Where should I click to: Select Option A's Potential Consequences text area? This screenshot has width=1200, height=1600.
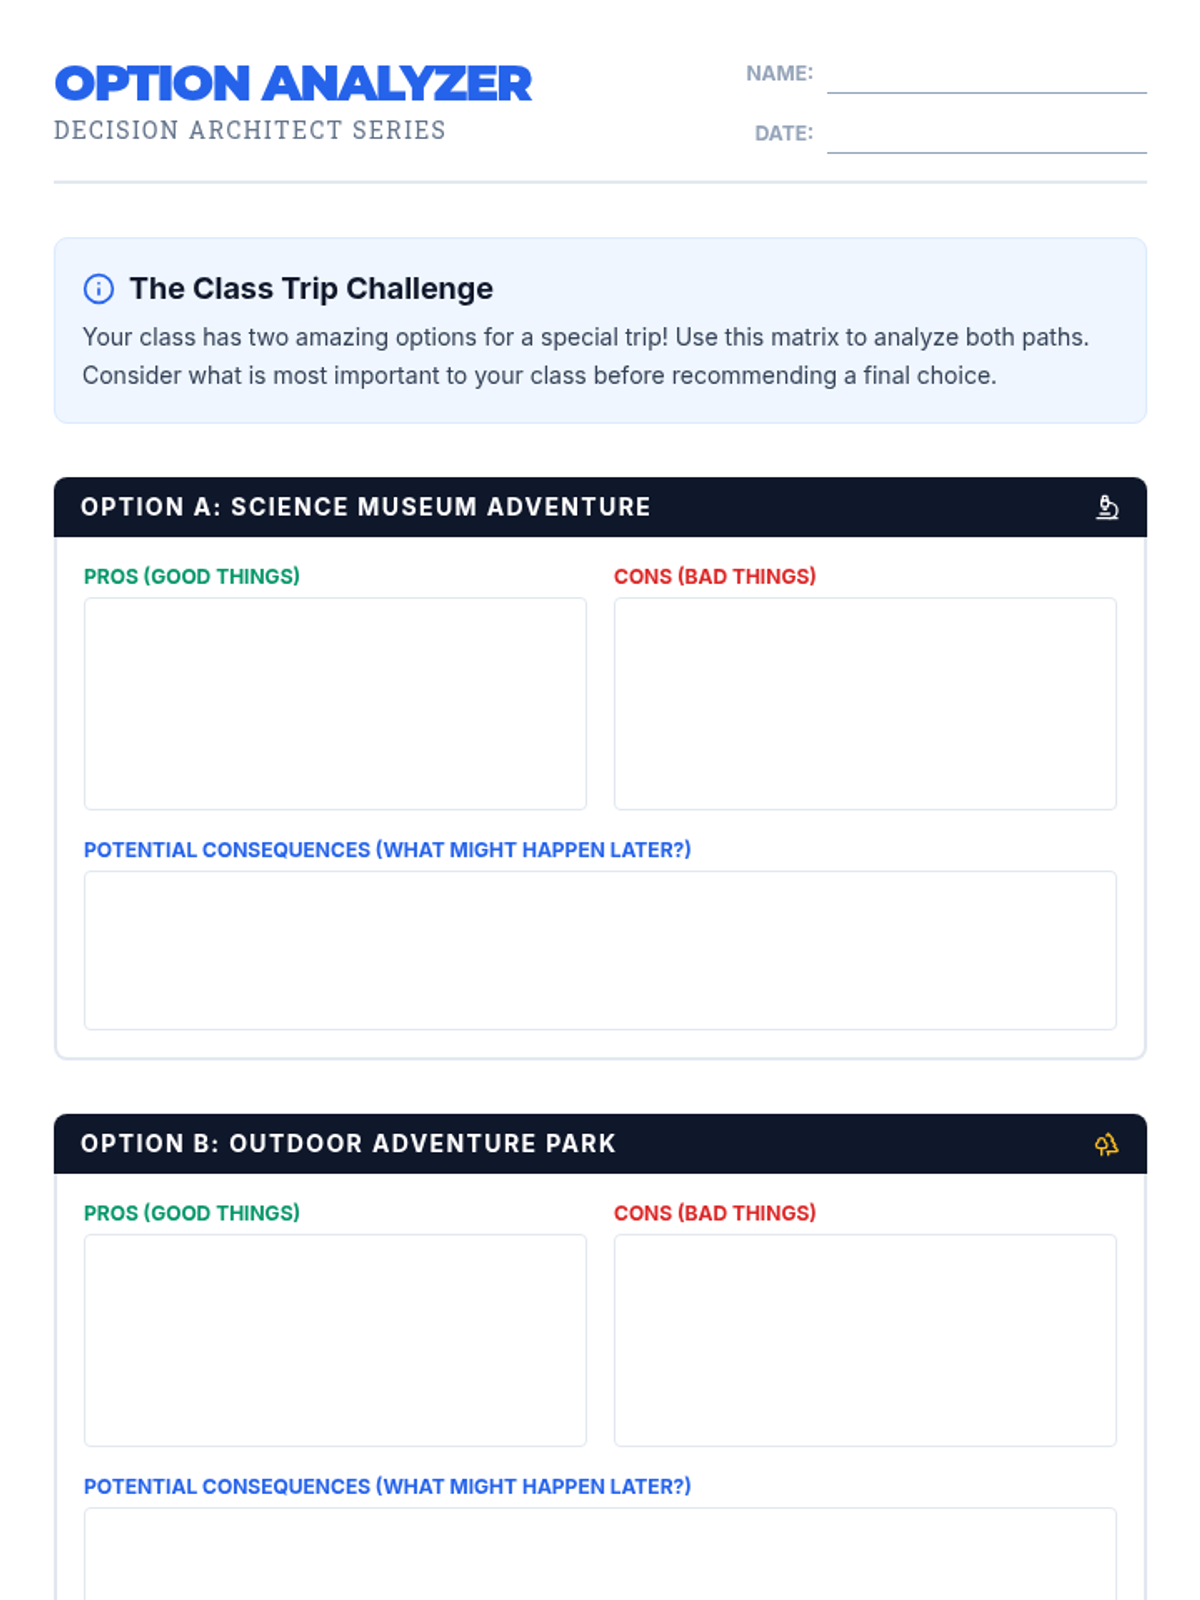[x=600, y=950]
